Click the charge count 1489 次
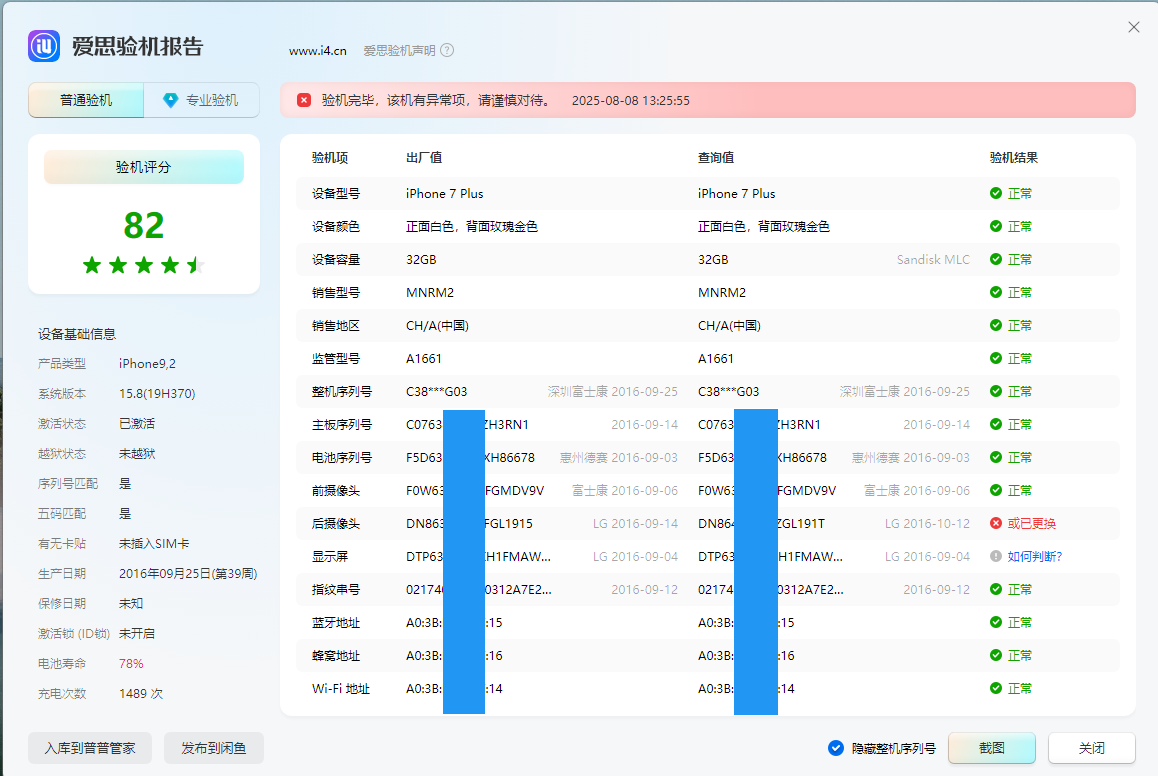Viewport: 1158px width, 776px height. pyautogui.click(x=140, y=694)
